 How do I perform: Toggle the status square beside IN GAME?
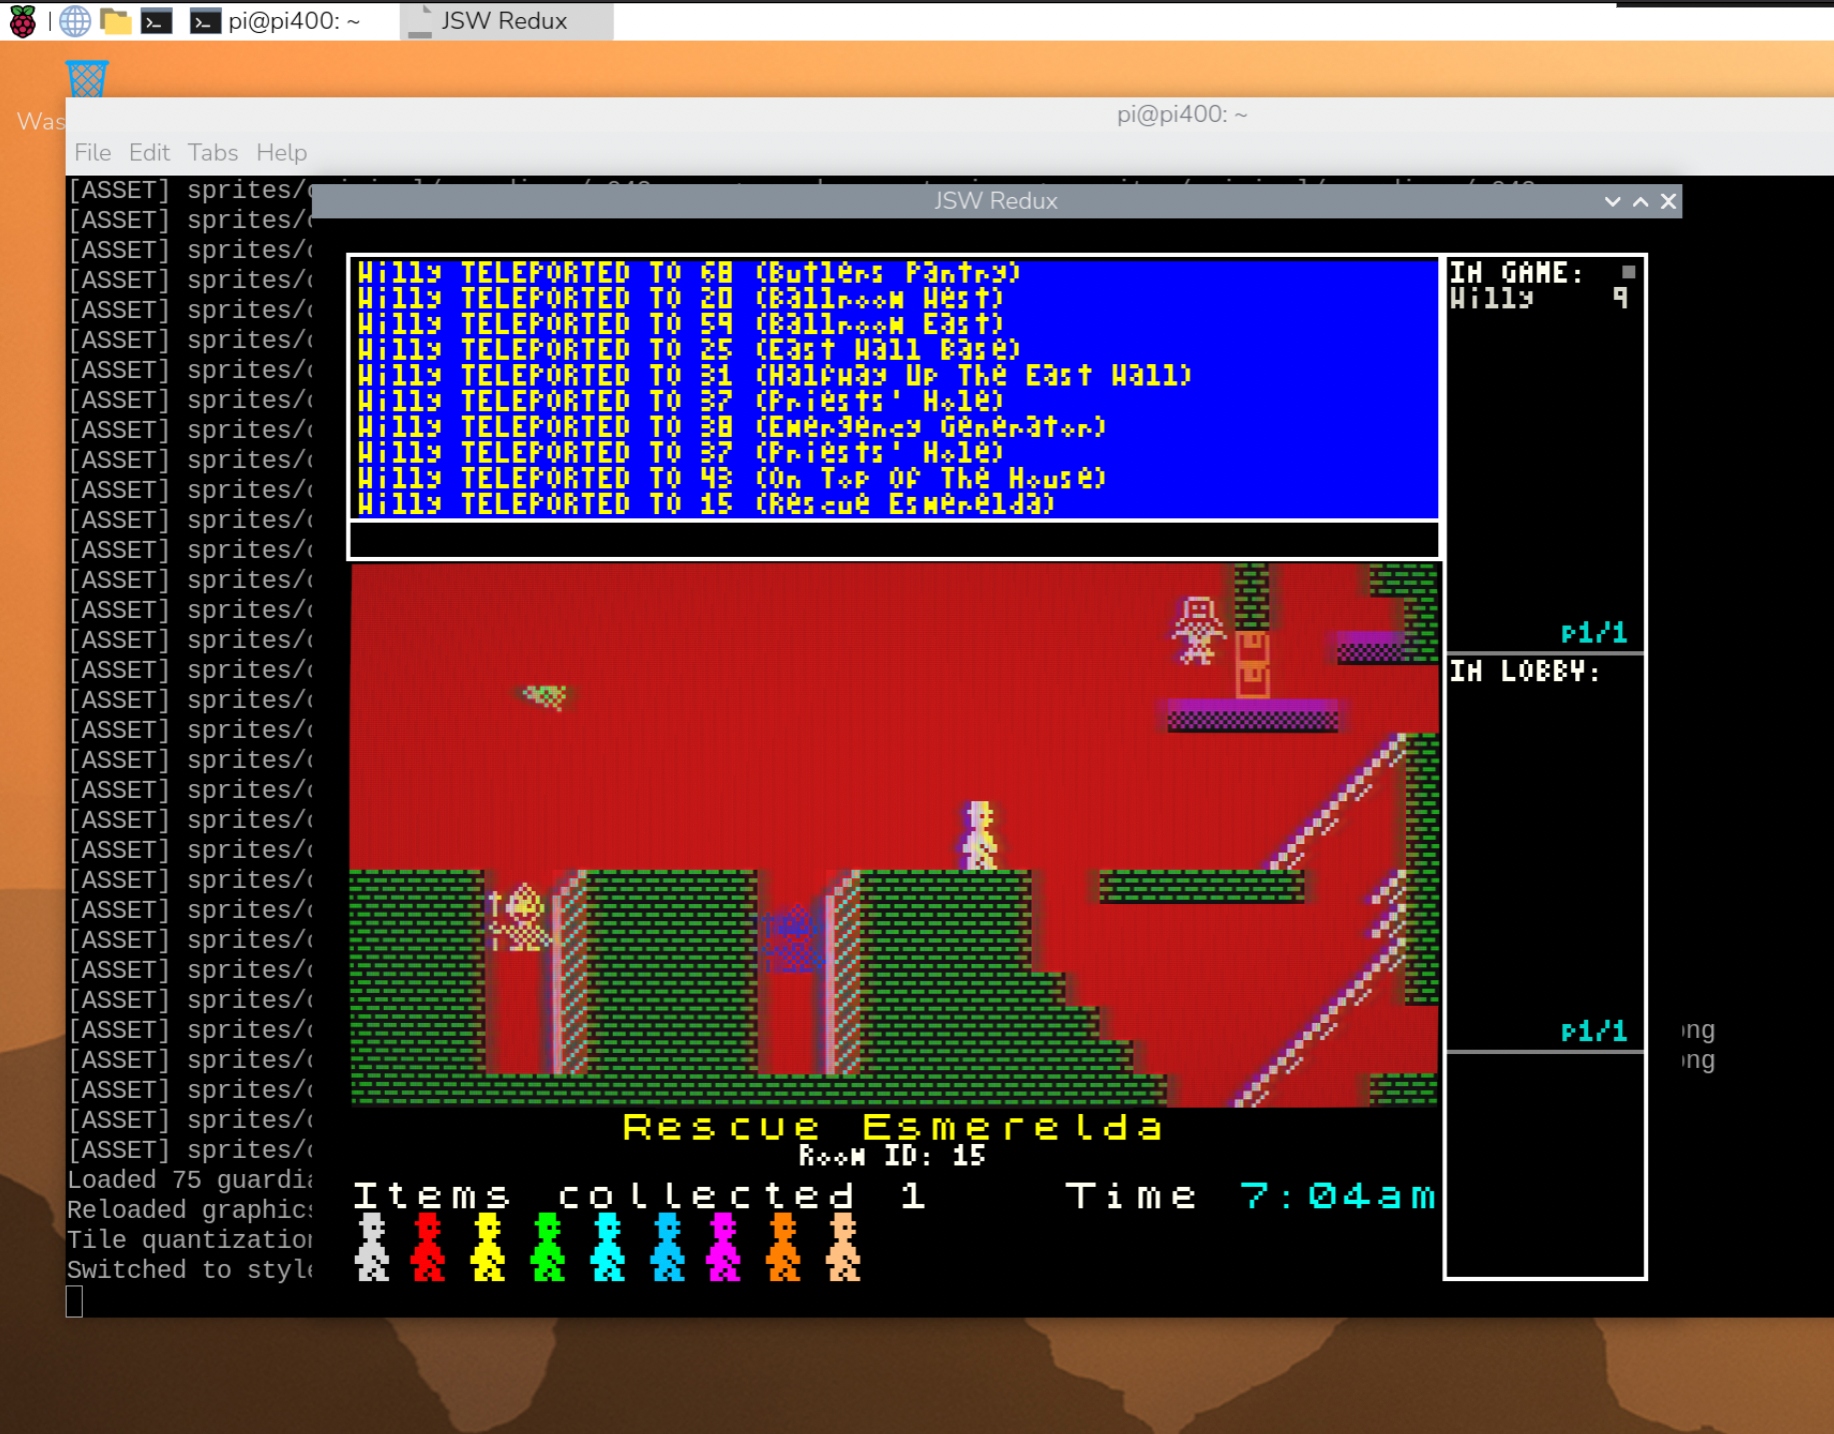coord(1628,272)
